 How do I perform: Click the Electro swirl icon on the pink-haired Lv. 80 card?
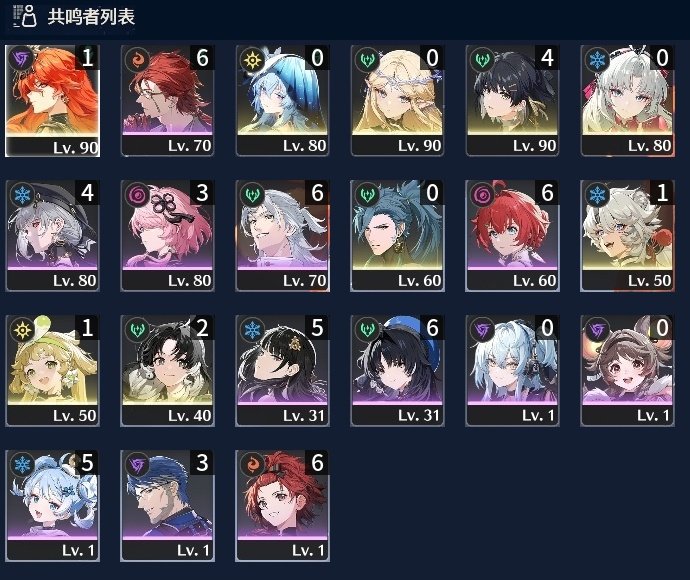[x=137, y=194]
